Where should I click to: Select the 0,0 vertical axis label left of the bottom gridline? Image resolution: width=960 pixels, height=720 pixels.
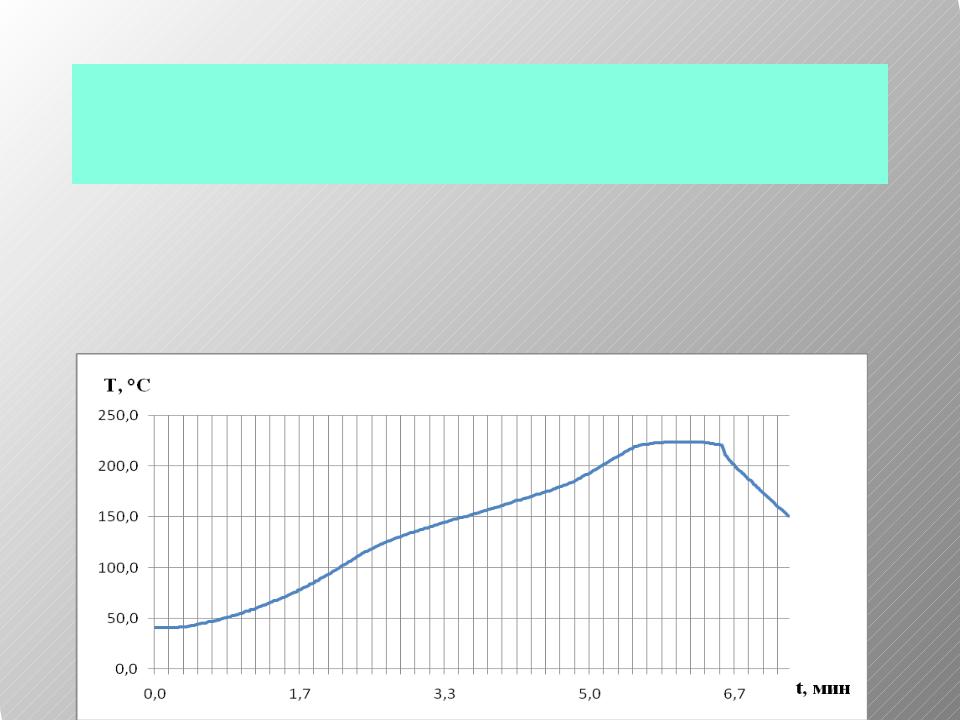point(126,669)
